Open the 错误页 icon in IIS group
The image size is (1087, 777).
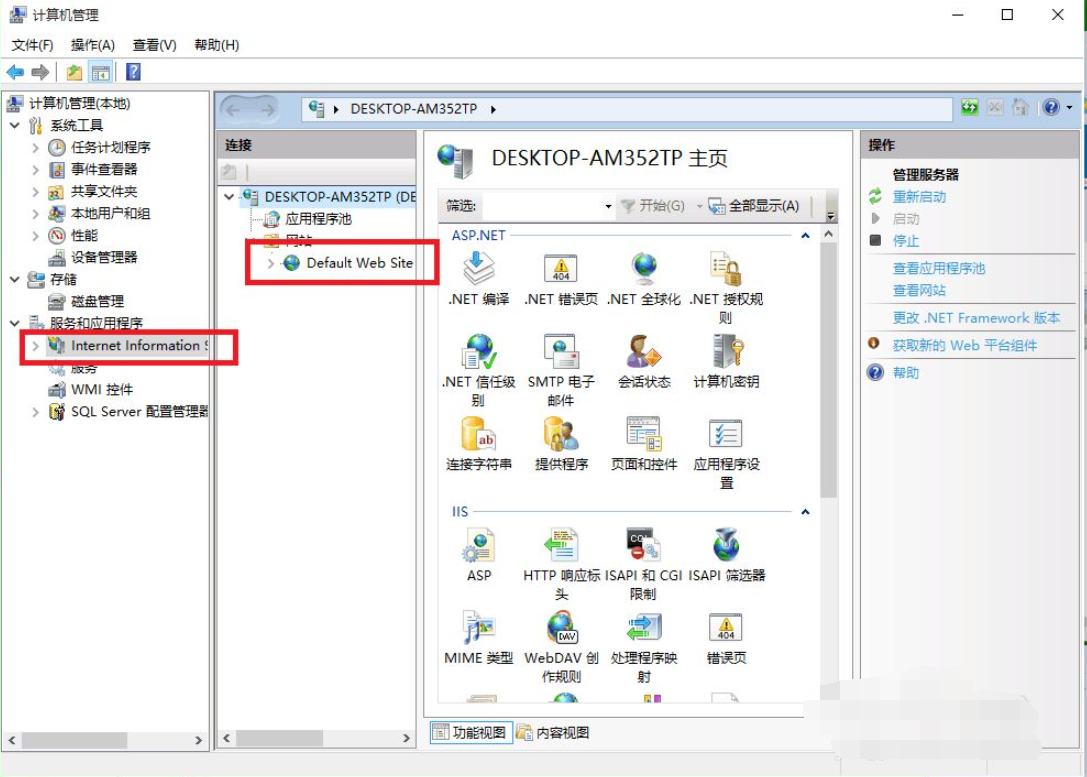pos(726,628)
